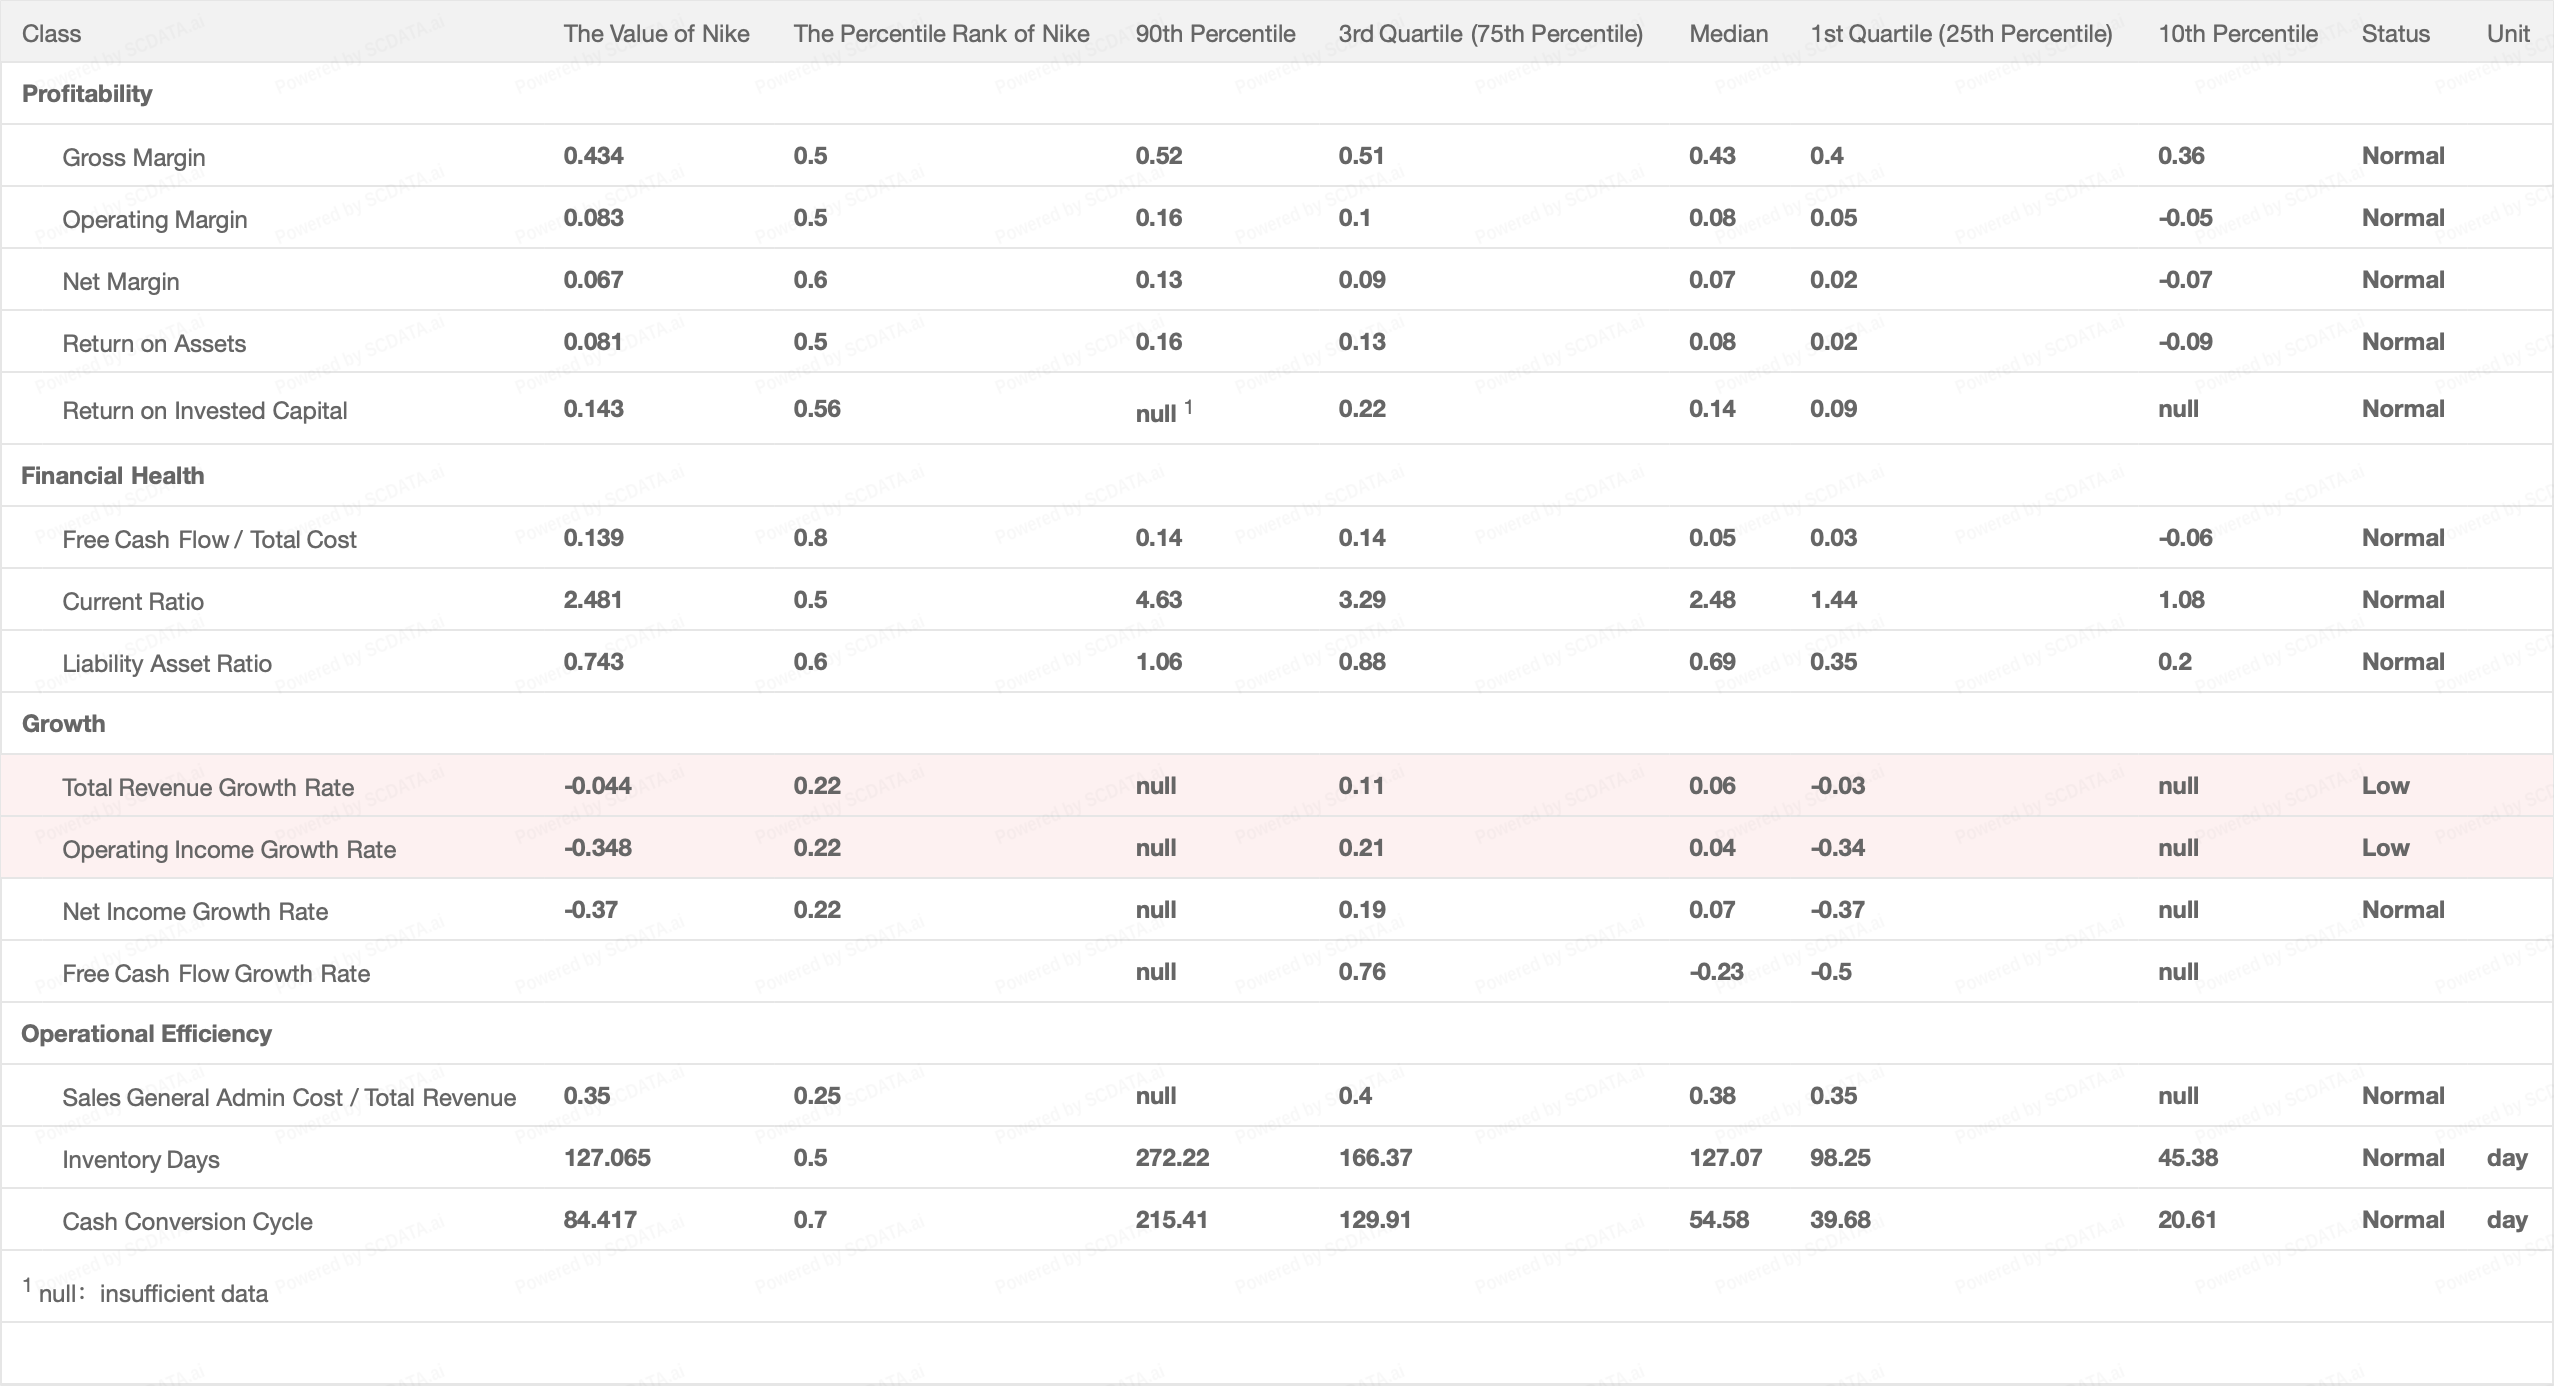This screenshot has width=2554, height=1386.
Task: Click the Unit column header
Action: (x=2508, y=34)
